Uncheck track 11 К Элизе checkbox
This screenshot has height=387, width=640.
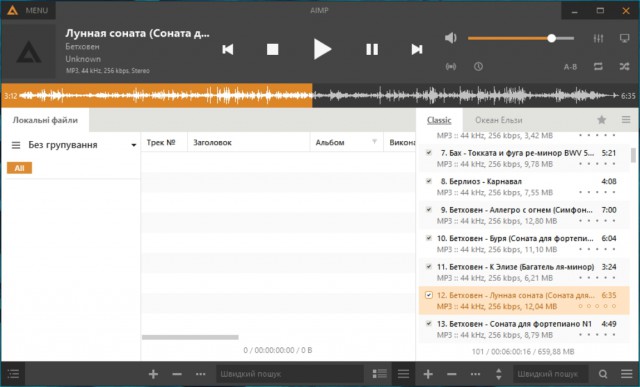[429, 267]
